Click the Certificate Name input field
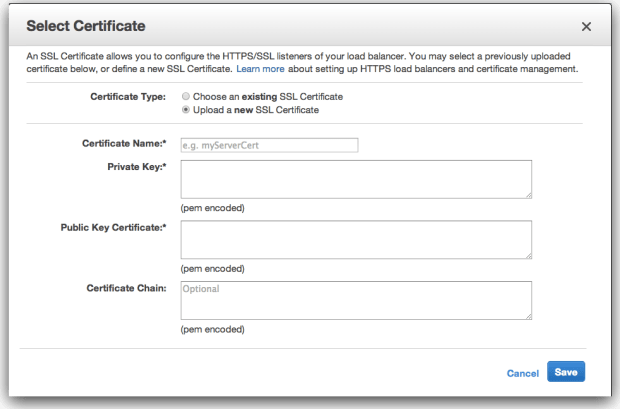This screenshot has height=409, width=620. 269,145
